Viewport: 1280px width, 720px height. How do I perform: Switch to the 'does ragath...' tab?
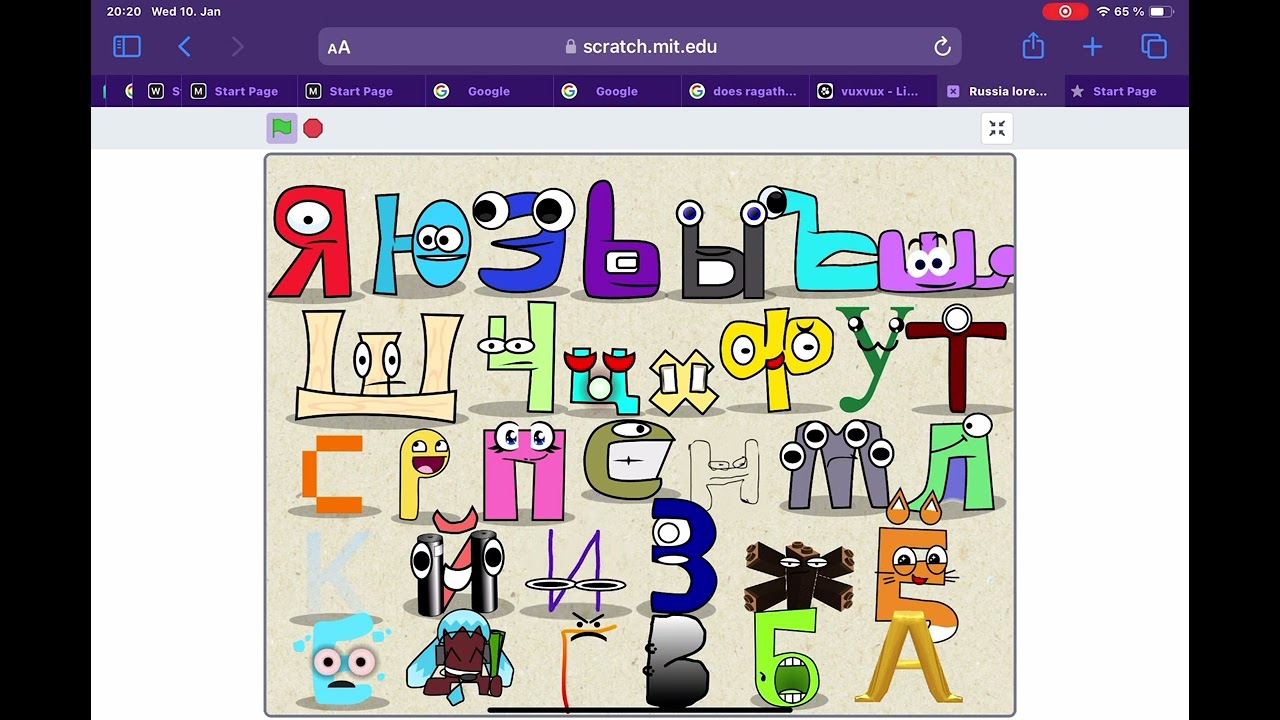[x=745, y=91]
